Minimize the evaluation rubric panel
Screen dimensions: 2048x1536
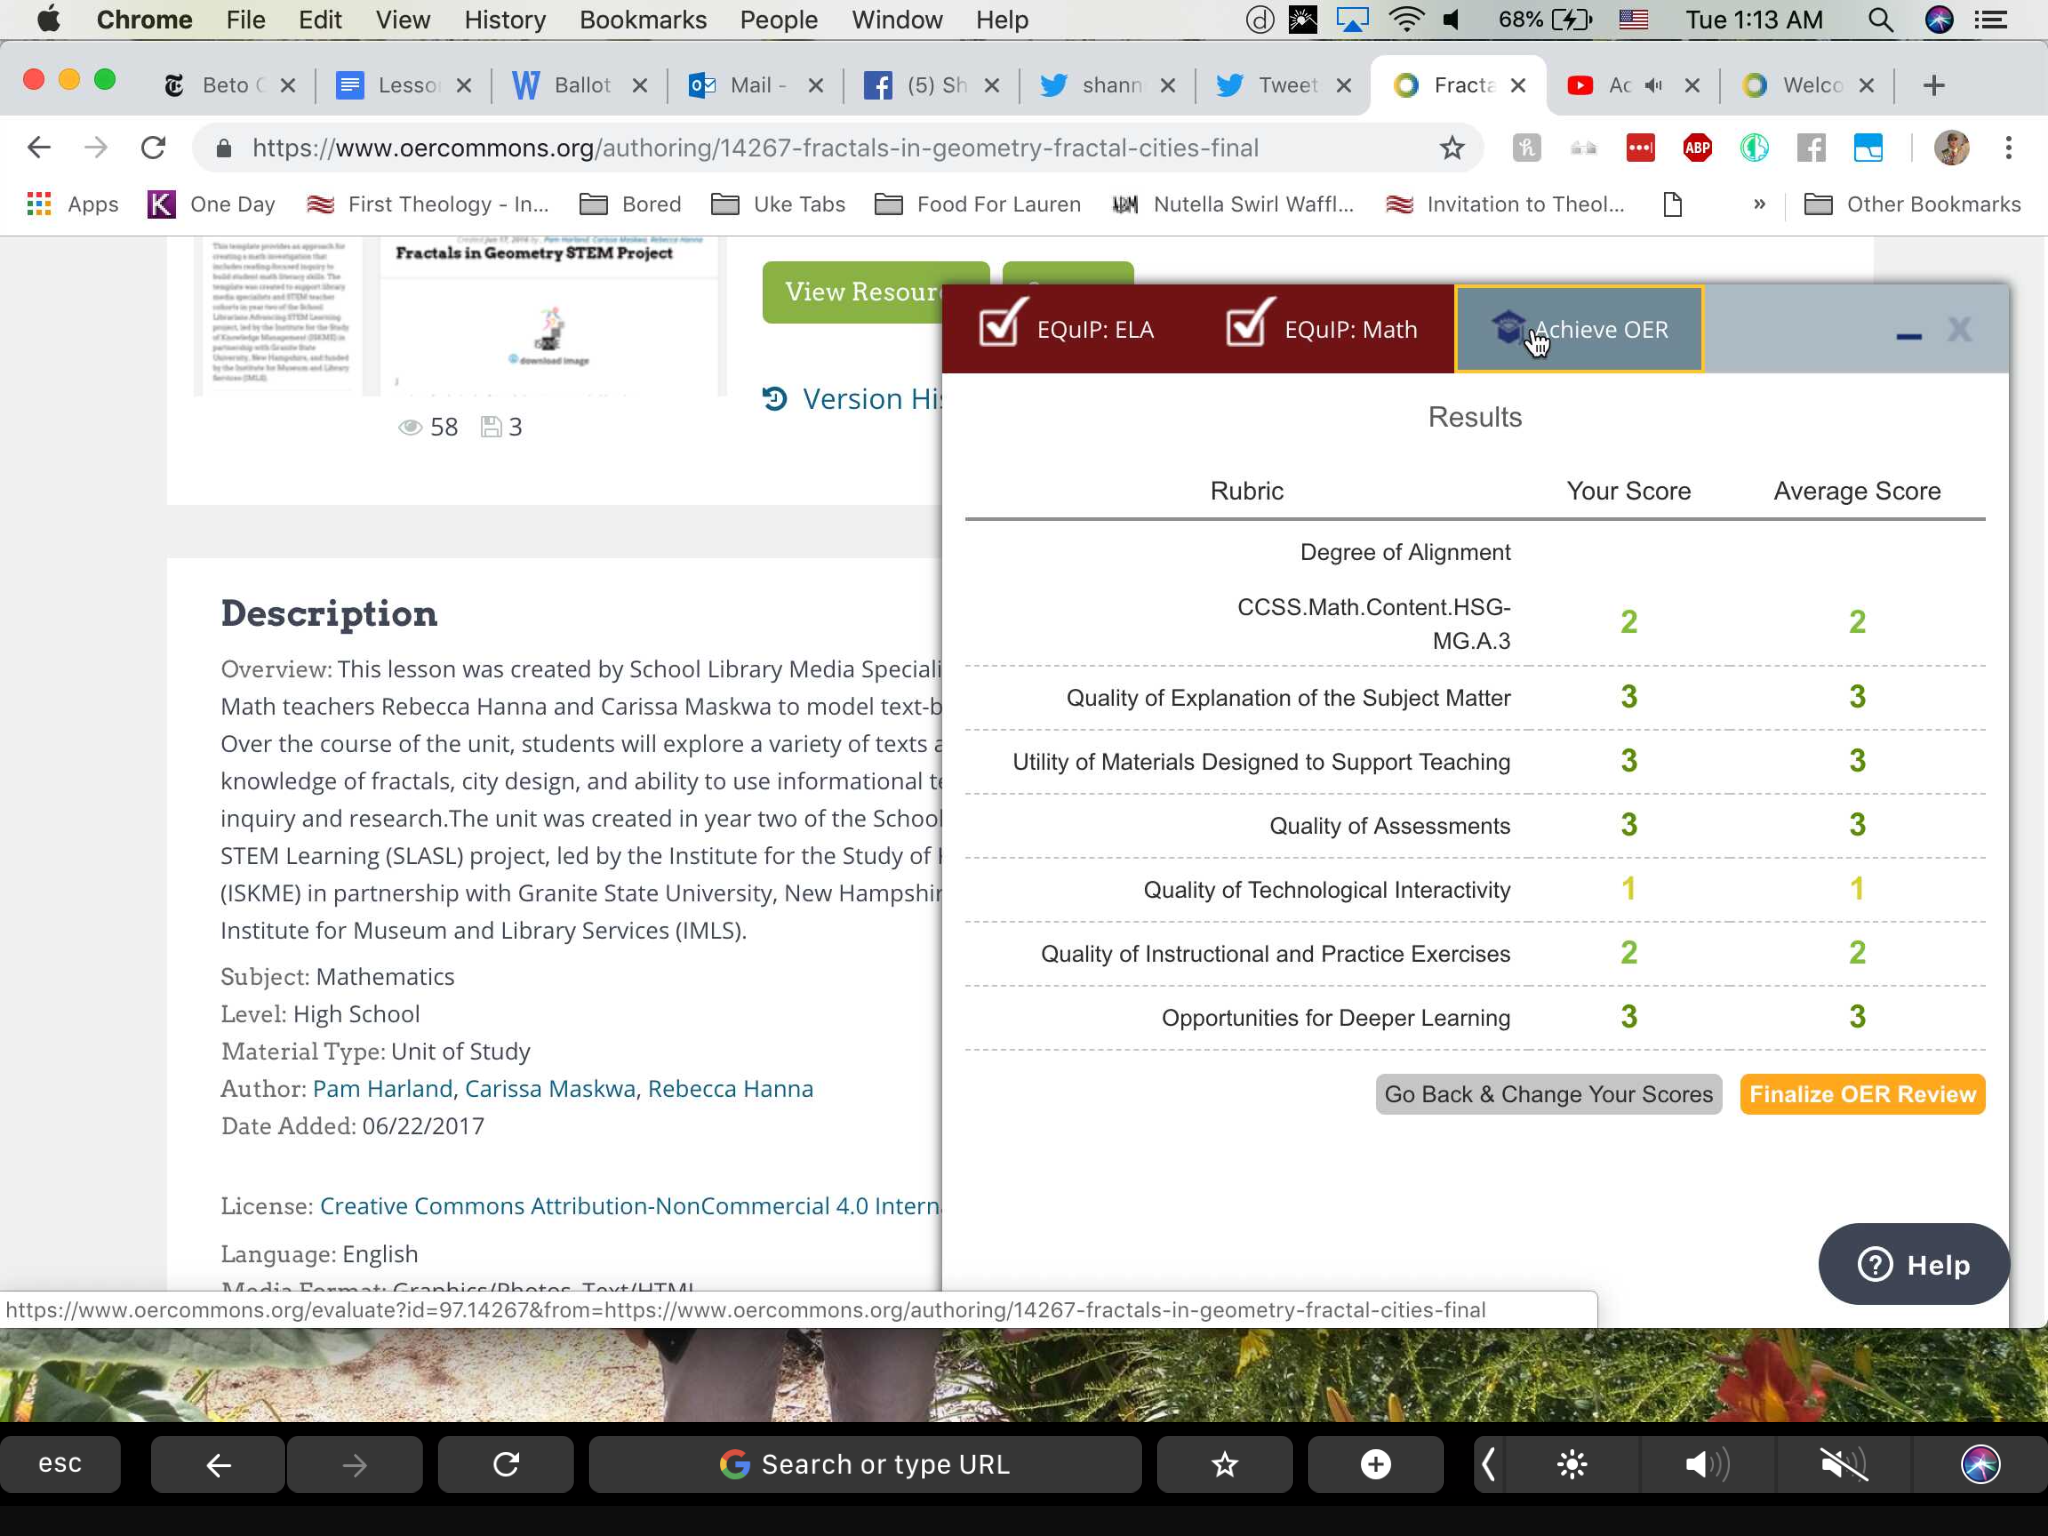tap(1908, 335)
